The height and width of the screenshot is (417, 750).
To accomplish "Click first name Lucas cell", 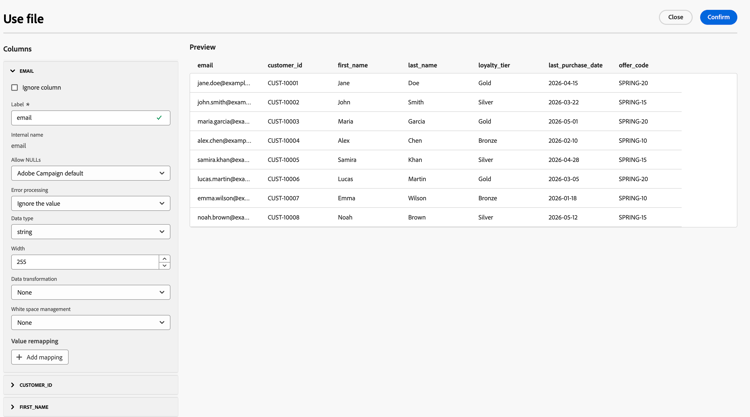I will click(x=345, y=178).
